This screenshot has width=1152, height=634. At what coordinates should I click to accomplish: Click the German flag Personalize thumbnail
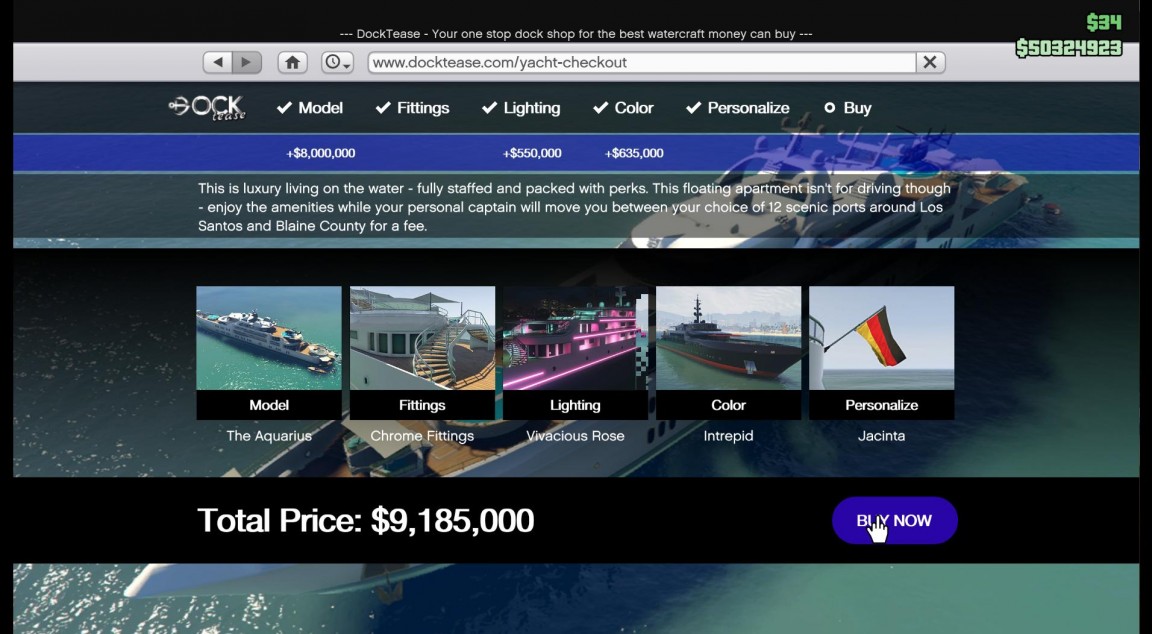pyautogui.click(x=882, y=338)
